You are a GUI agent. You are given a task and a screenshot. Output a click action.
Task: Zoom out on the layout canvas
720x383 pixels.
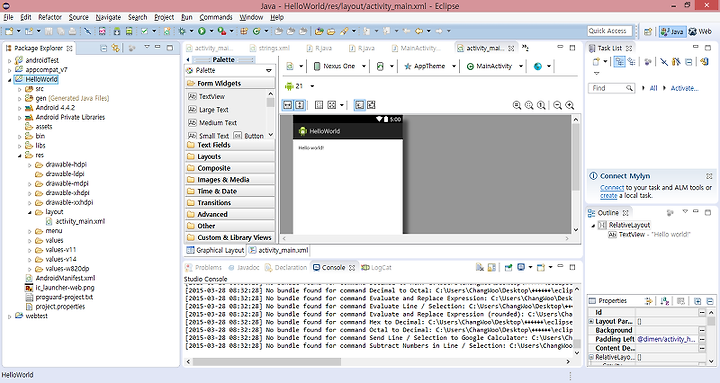click(x=557, y=105)
